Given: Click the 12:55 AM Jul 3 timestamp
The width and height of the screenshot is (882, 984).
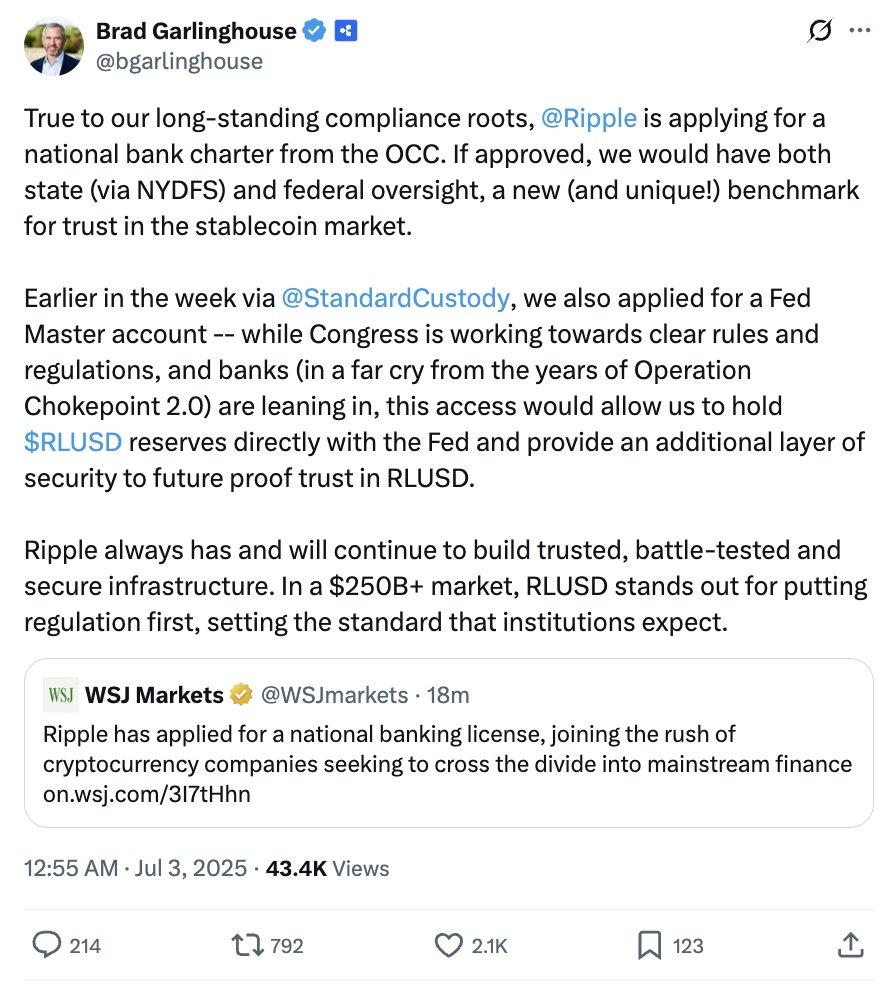Looking at the screenshot, I should (135, 868).
